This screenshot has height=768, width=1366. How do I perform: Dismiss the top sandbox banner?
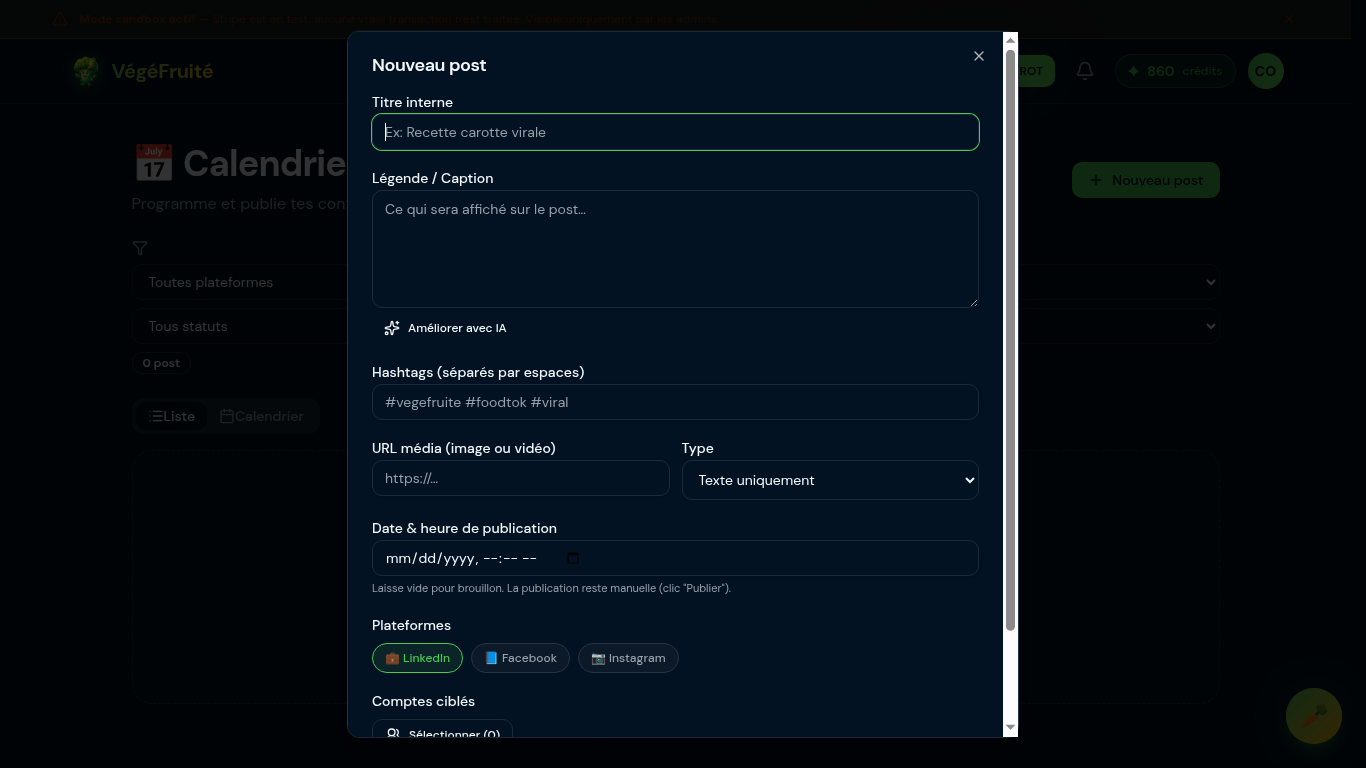(x=1289, y=19)
